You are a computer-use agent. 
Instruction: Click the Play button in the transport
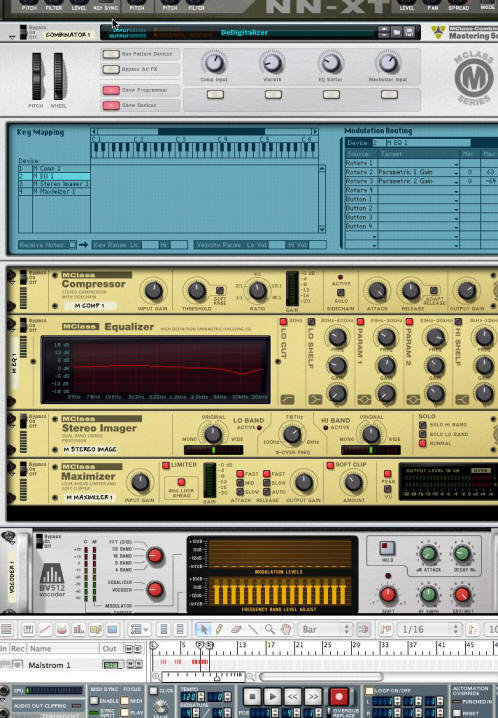(272, 696)
